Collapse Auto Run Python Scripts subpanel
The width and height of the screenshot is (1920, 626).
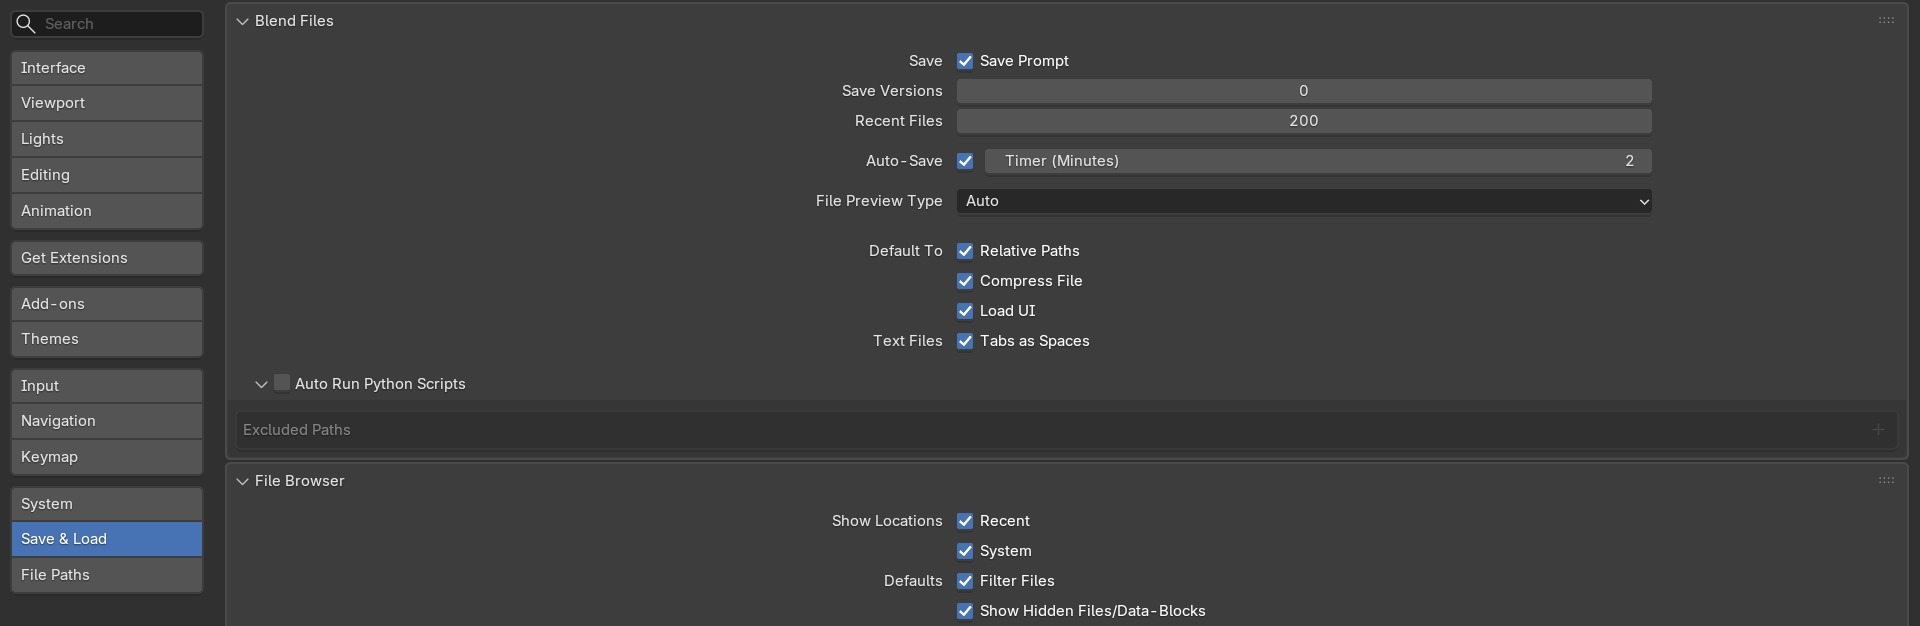(x=261, y=384)
